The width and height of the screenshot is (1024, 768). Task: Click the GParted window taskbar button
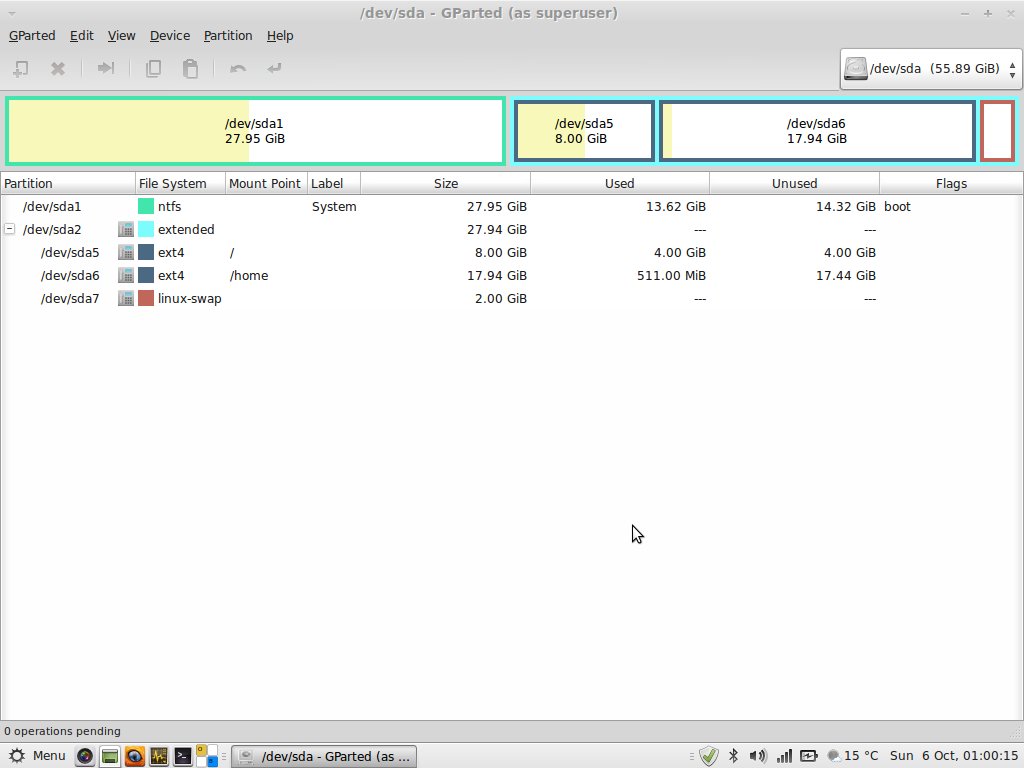point(324,756)
